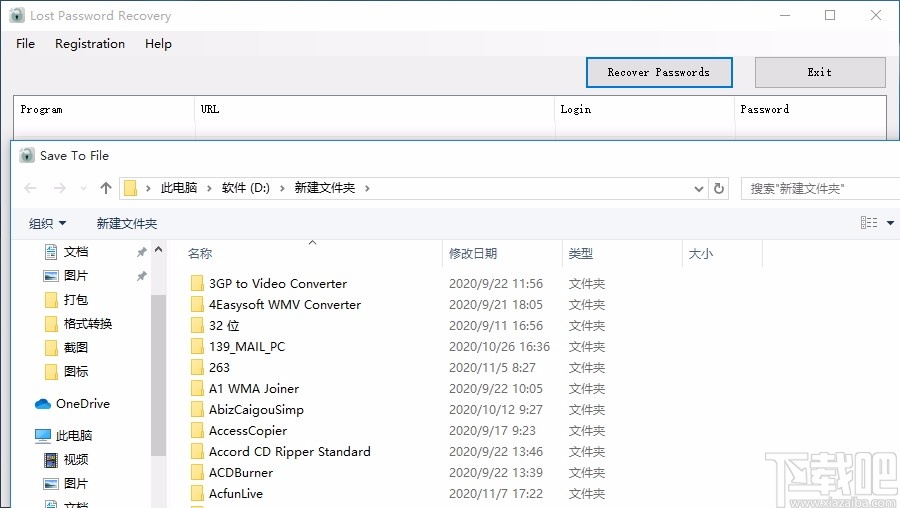
Task: Select 此电脑 in the navigation pane
Action: tap(64, 436)
